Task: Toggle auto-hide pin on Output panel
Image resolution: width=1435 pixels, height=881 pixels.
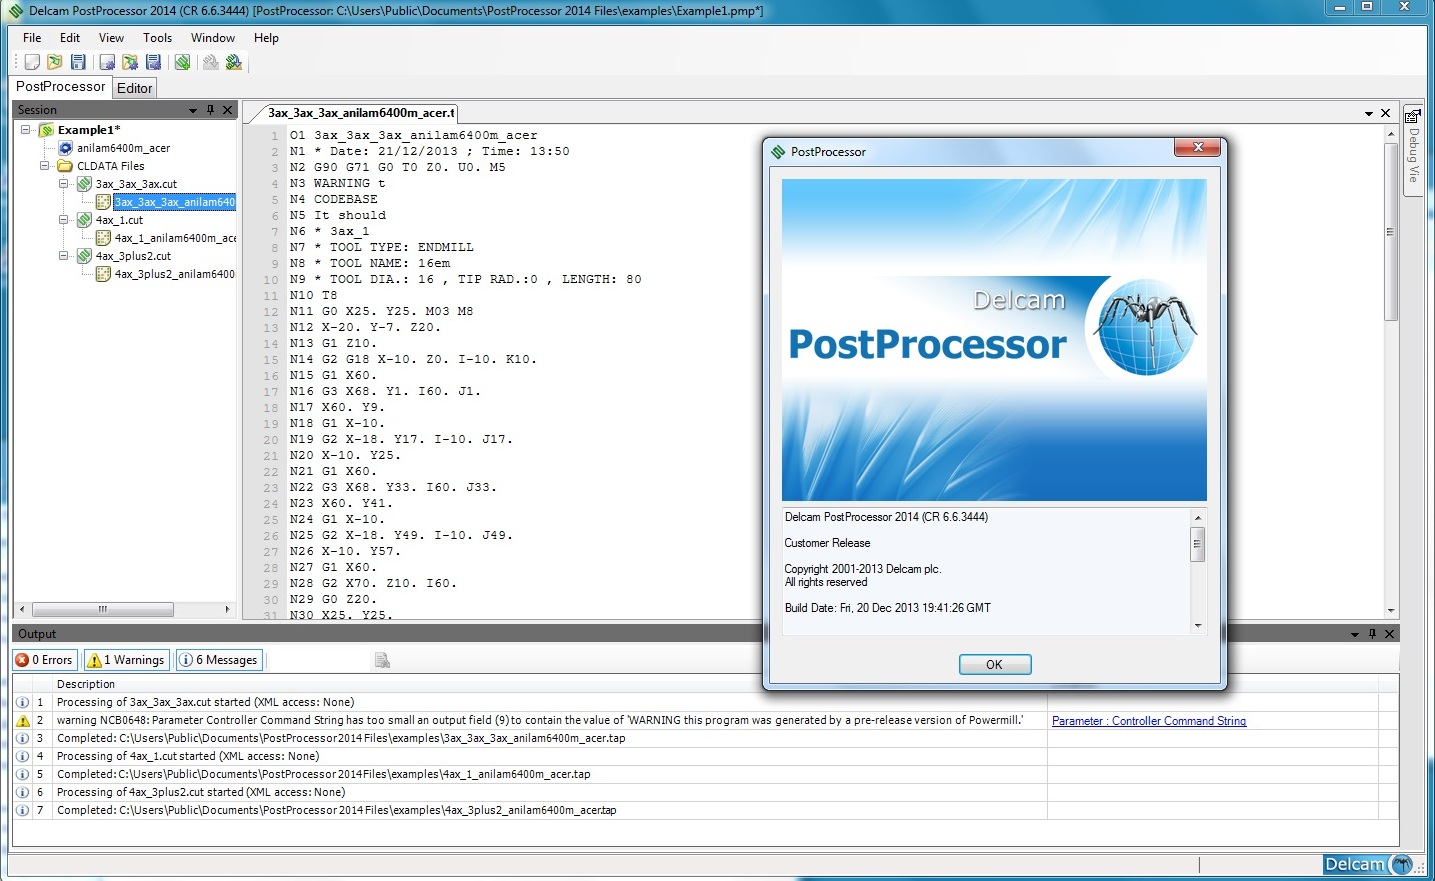Action: (1372, 634)
